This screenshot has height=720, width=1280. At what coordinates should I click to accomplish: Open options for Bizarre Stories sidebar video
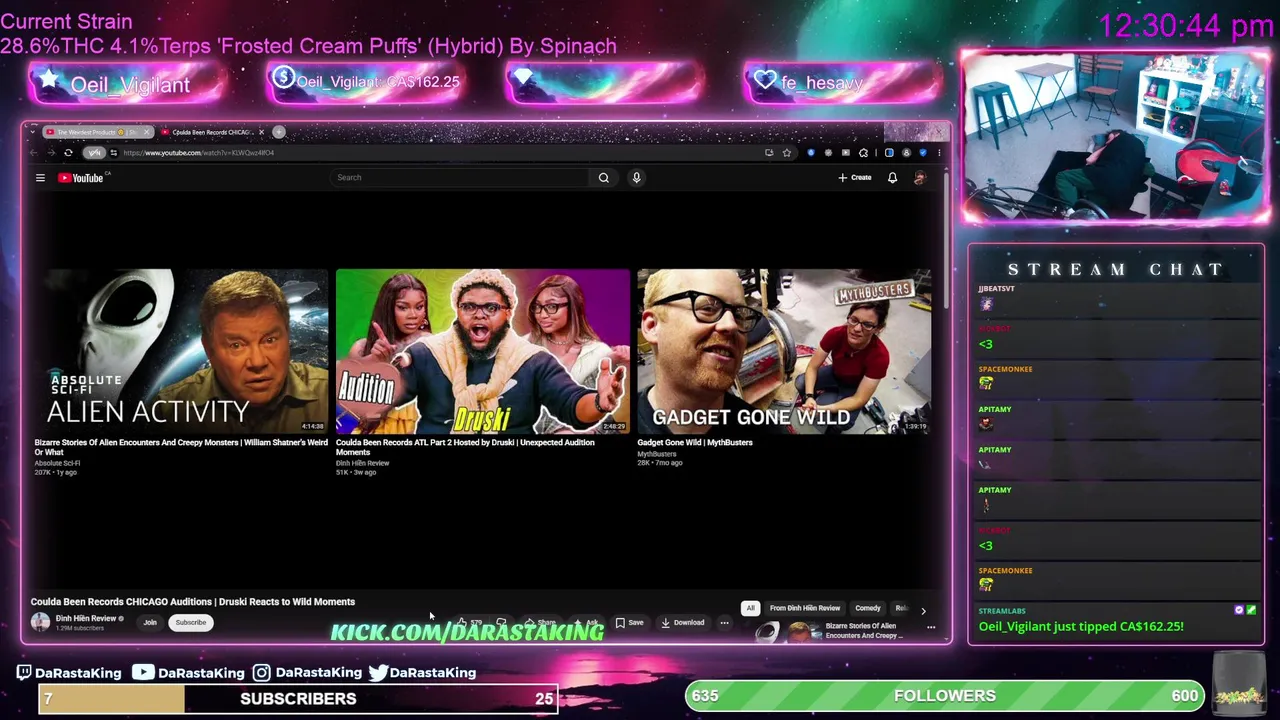[931, 628]
